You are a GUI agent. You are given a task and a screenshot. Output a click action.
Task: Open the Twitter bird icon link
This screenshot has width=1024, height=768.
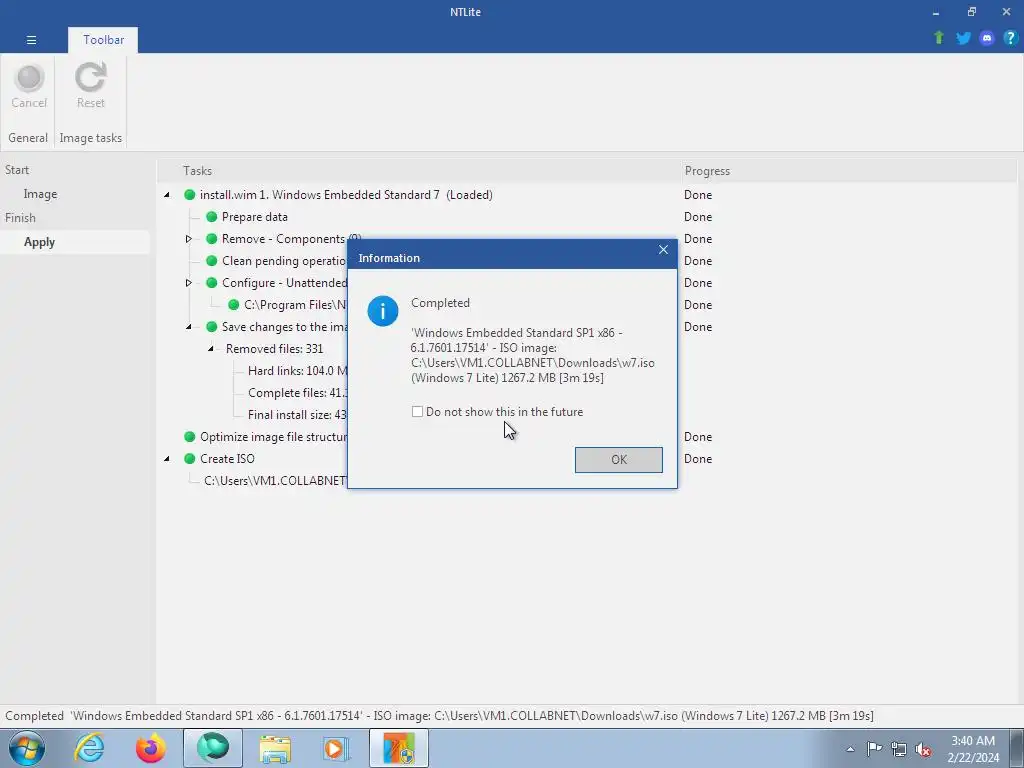click(963, 38)
